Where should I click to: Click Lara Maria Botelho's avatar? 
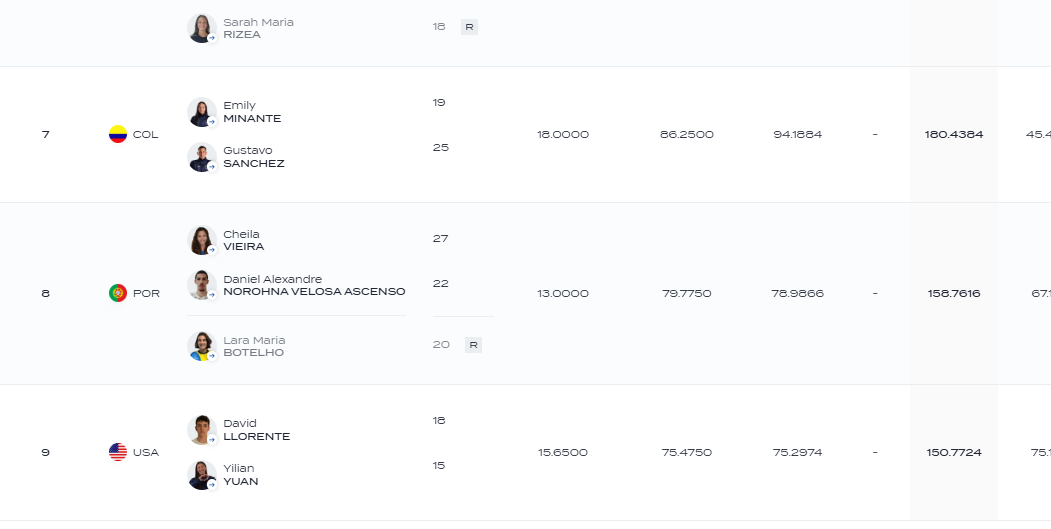(x=202, y=346)
